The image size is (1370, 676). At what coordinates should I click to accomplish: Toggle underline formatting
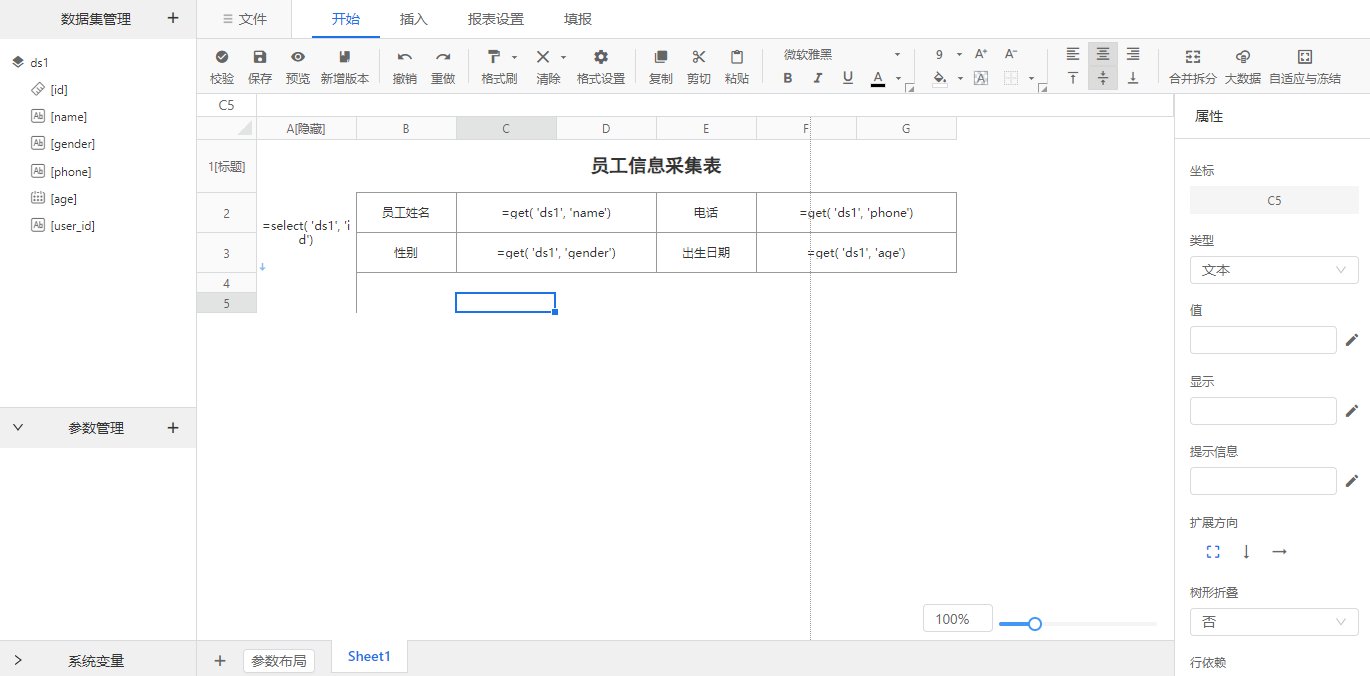pyautogui.click(x=848, y=78)
